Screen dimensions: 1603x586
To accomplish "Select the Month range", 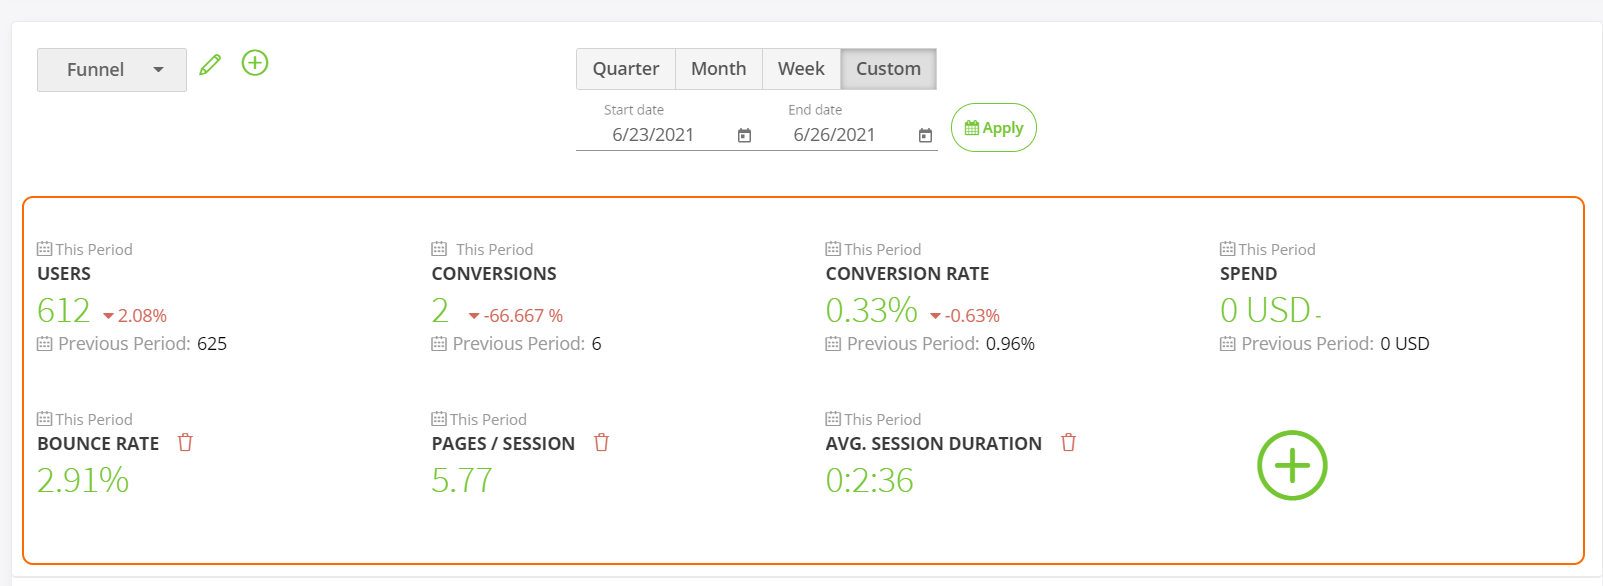I will pyautogui.click(x=718, y=69).
